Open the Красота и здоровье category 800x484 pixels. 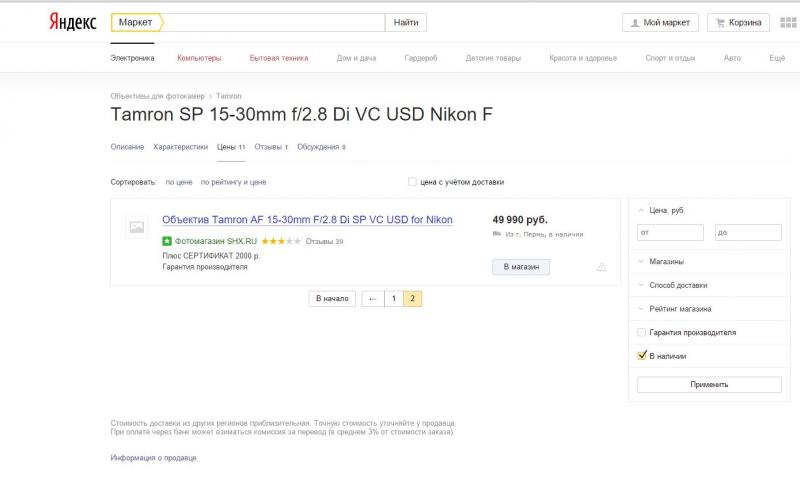[x=583, y=58]
